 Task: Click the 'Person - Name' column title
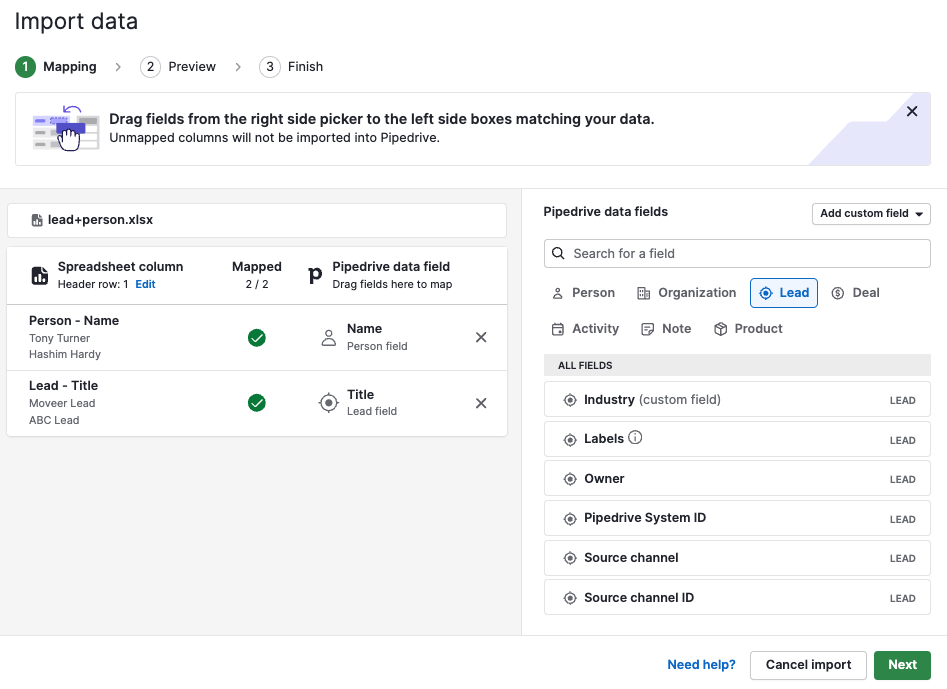pos(74,321)
